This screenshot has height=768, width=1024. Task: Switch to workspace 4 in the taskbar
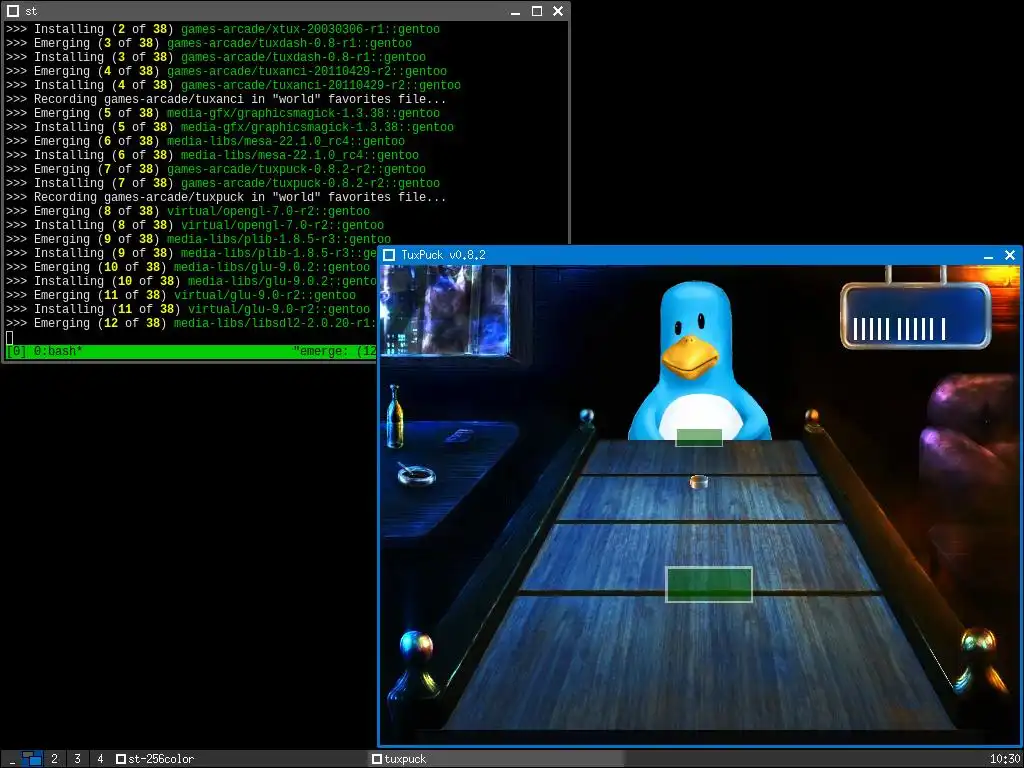[x=100, y=759]
